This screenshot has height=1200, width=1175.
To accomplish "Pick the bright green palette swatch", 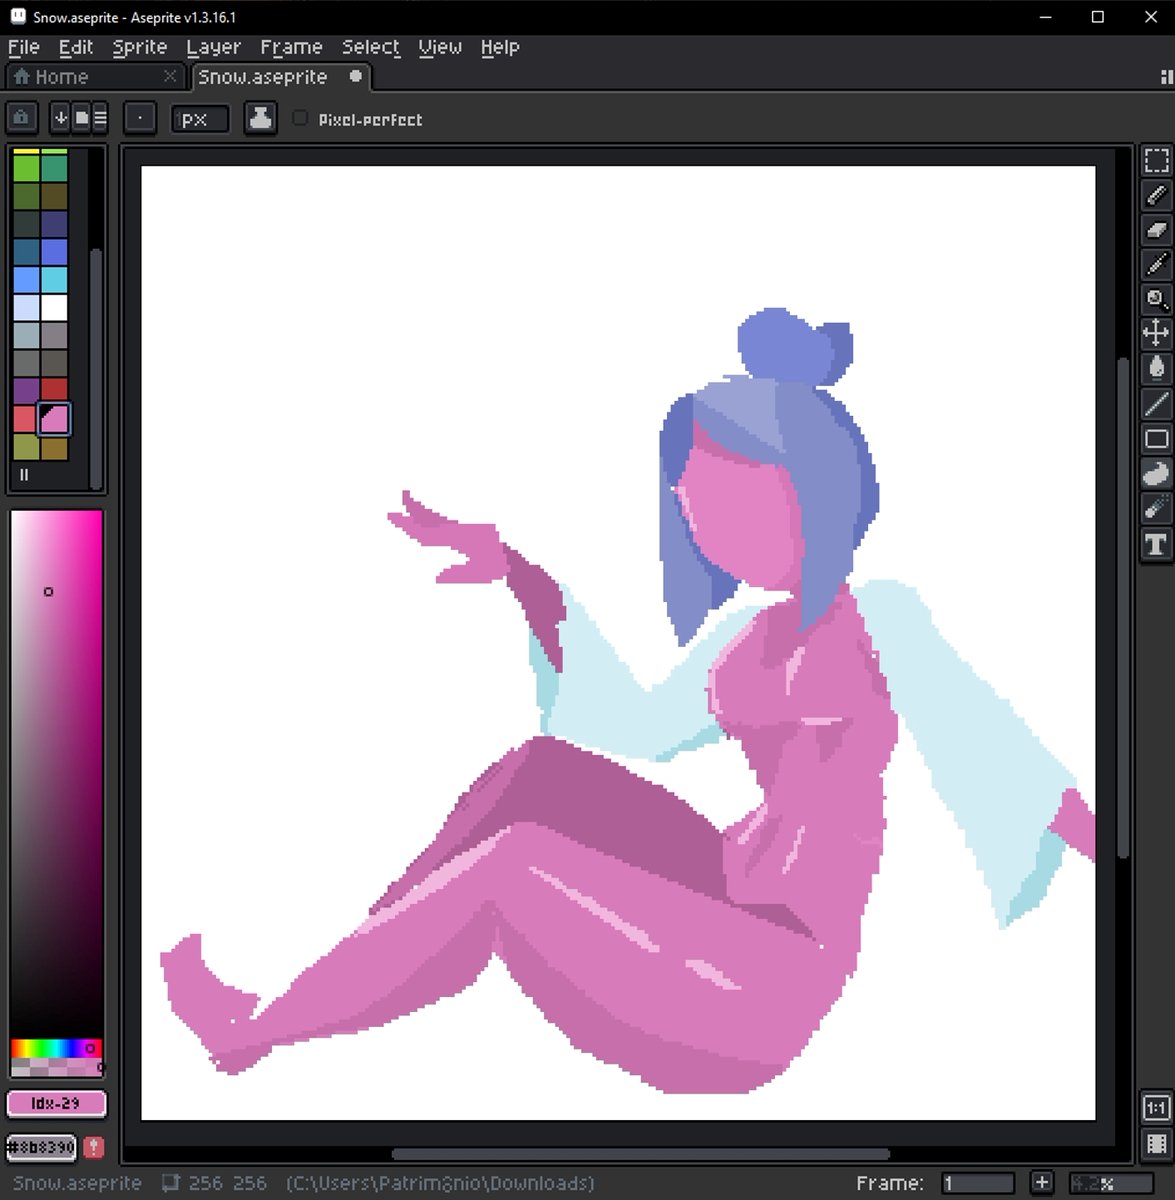I will (26, 168).
